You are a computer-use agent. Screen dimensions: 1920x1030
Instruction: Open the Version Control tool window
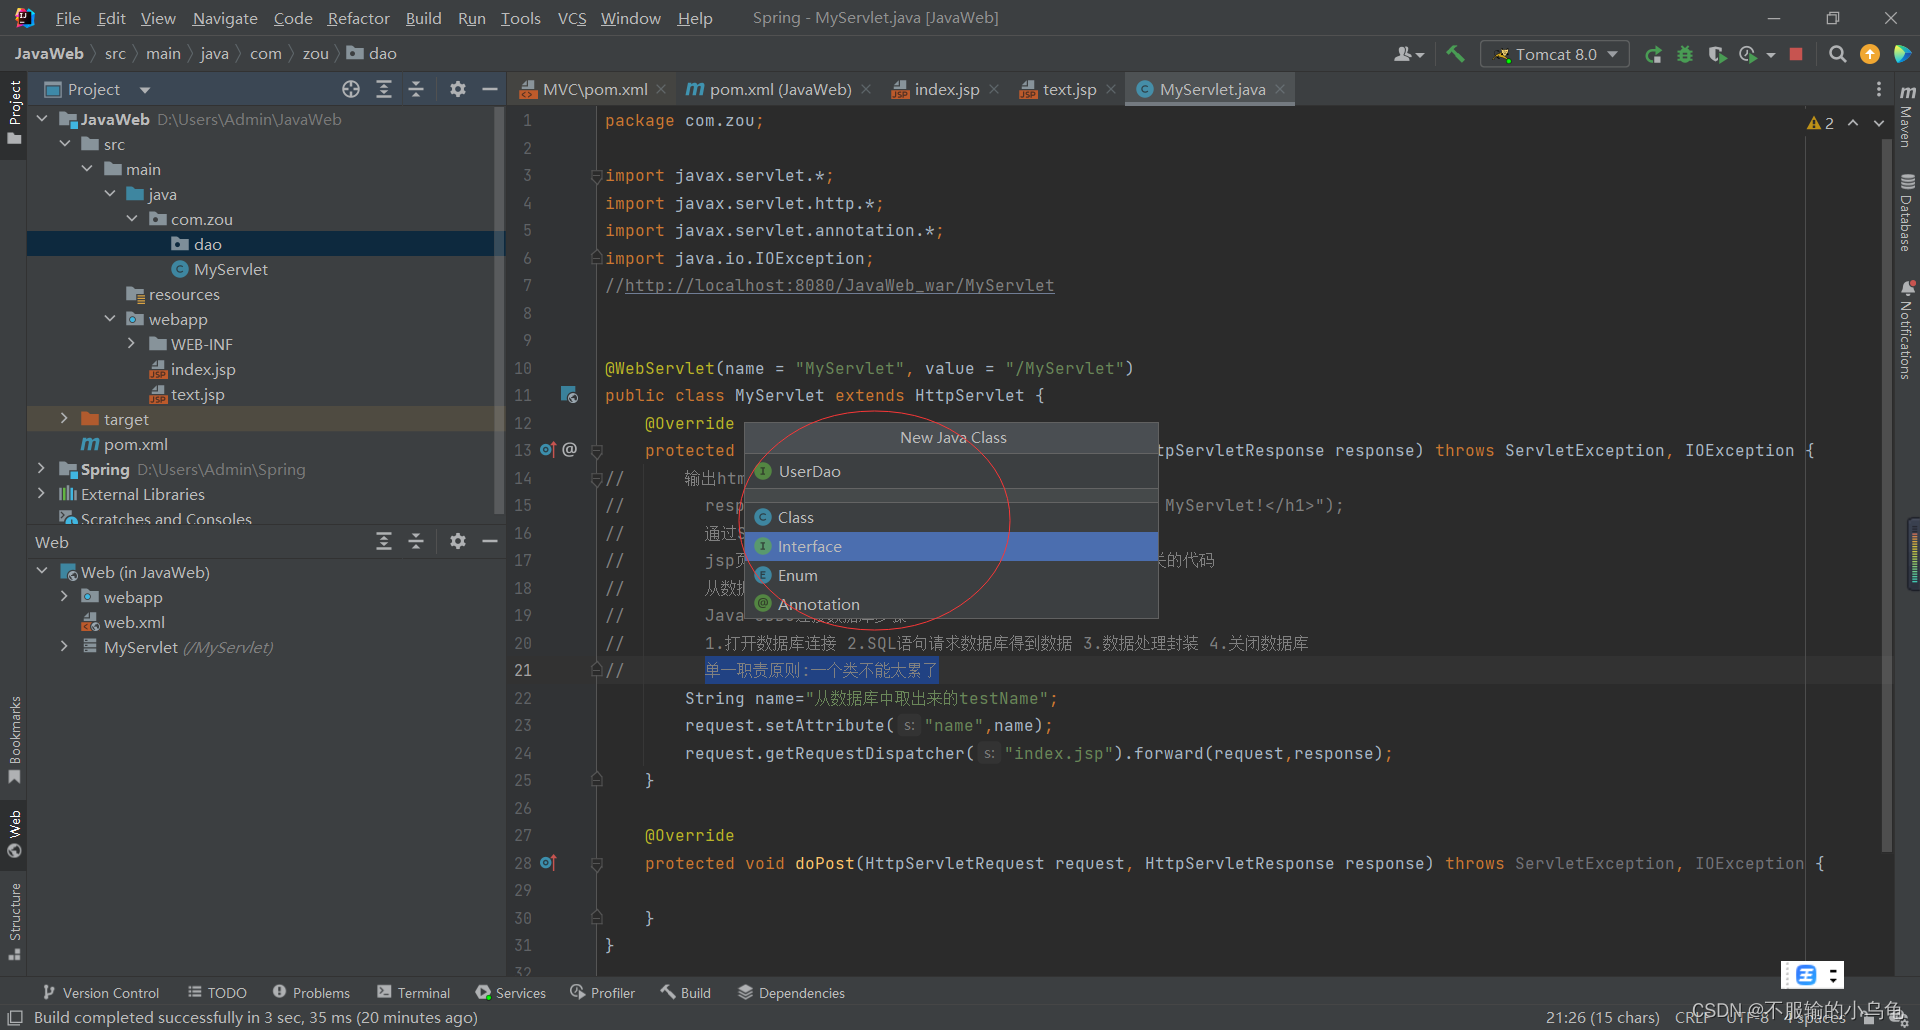[100, 993]
